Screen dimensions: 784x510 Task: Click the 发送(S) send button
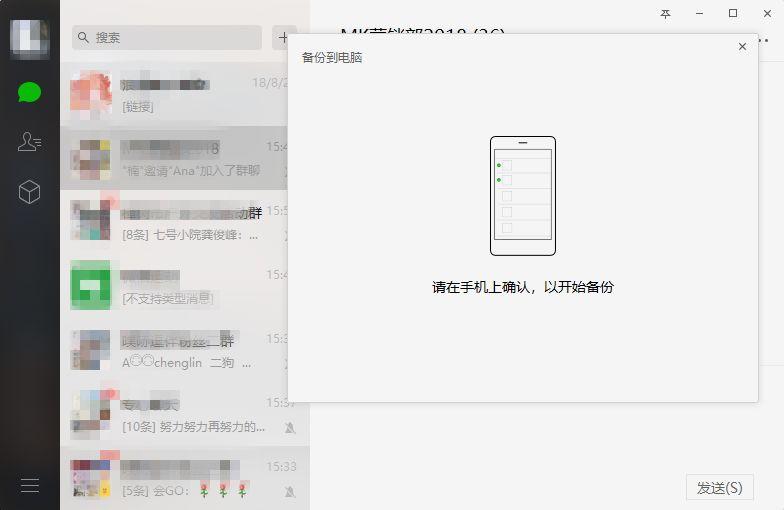click(x=720, y=488)
